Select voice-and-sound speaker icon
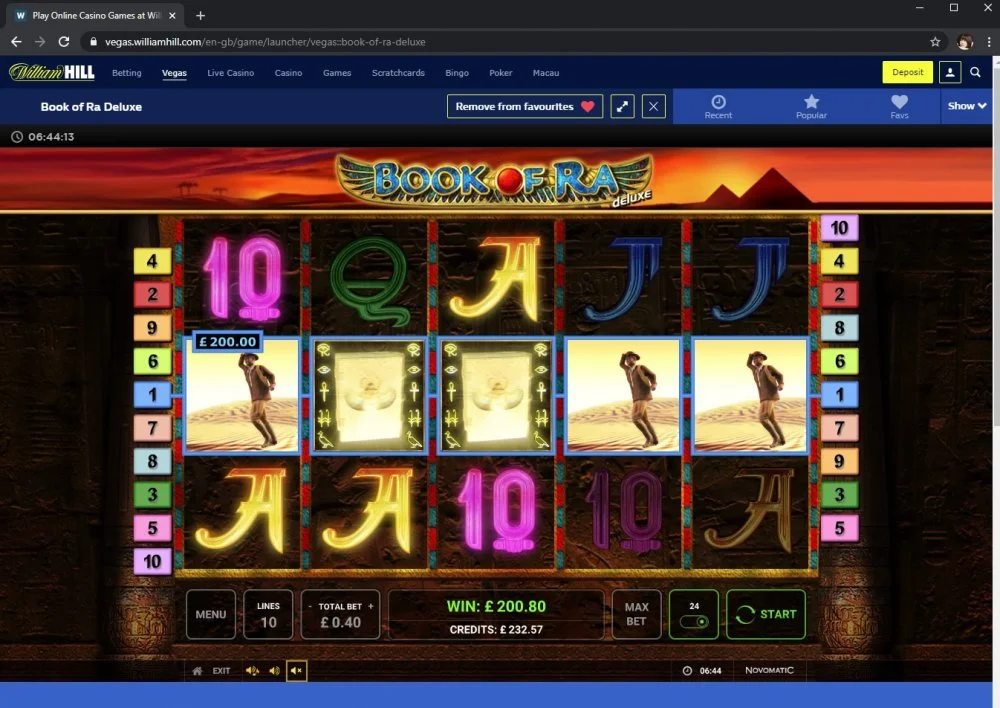This screenshot has height=708, width=1000. pyautogui.click(x=253, y=671)
